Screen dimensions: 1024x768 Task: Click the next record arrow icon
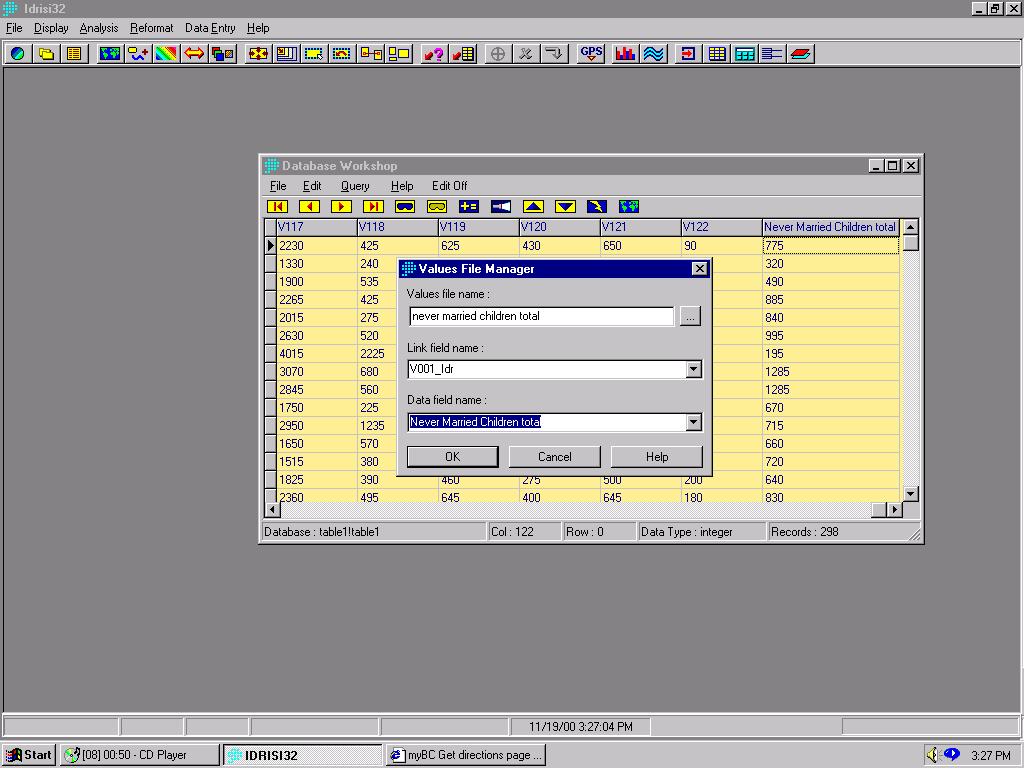(x=342, y=207)
